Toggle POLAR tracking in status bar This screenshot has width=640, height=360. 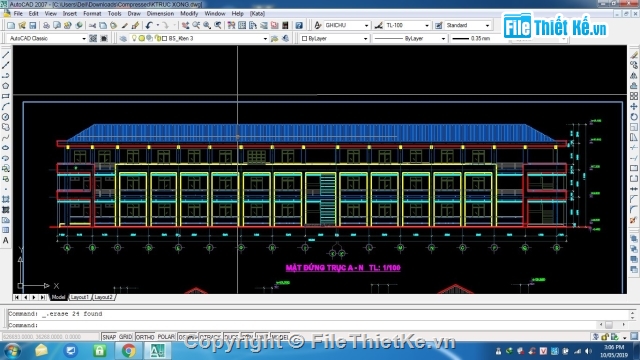[166, 337]
